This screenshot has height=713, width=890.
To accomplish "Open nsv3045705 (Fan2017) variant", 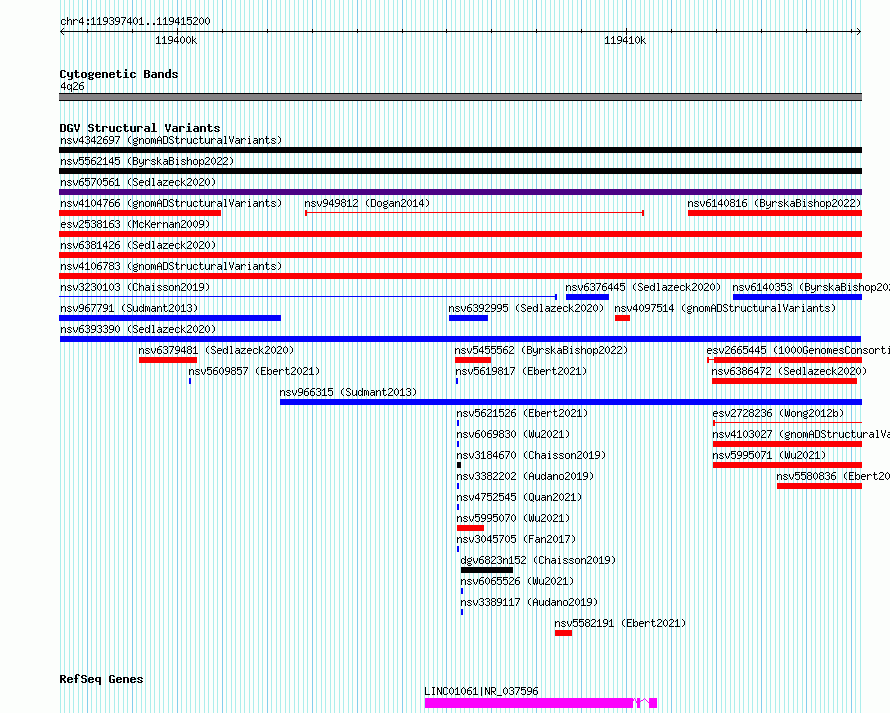I will [x=516, y=539].
